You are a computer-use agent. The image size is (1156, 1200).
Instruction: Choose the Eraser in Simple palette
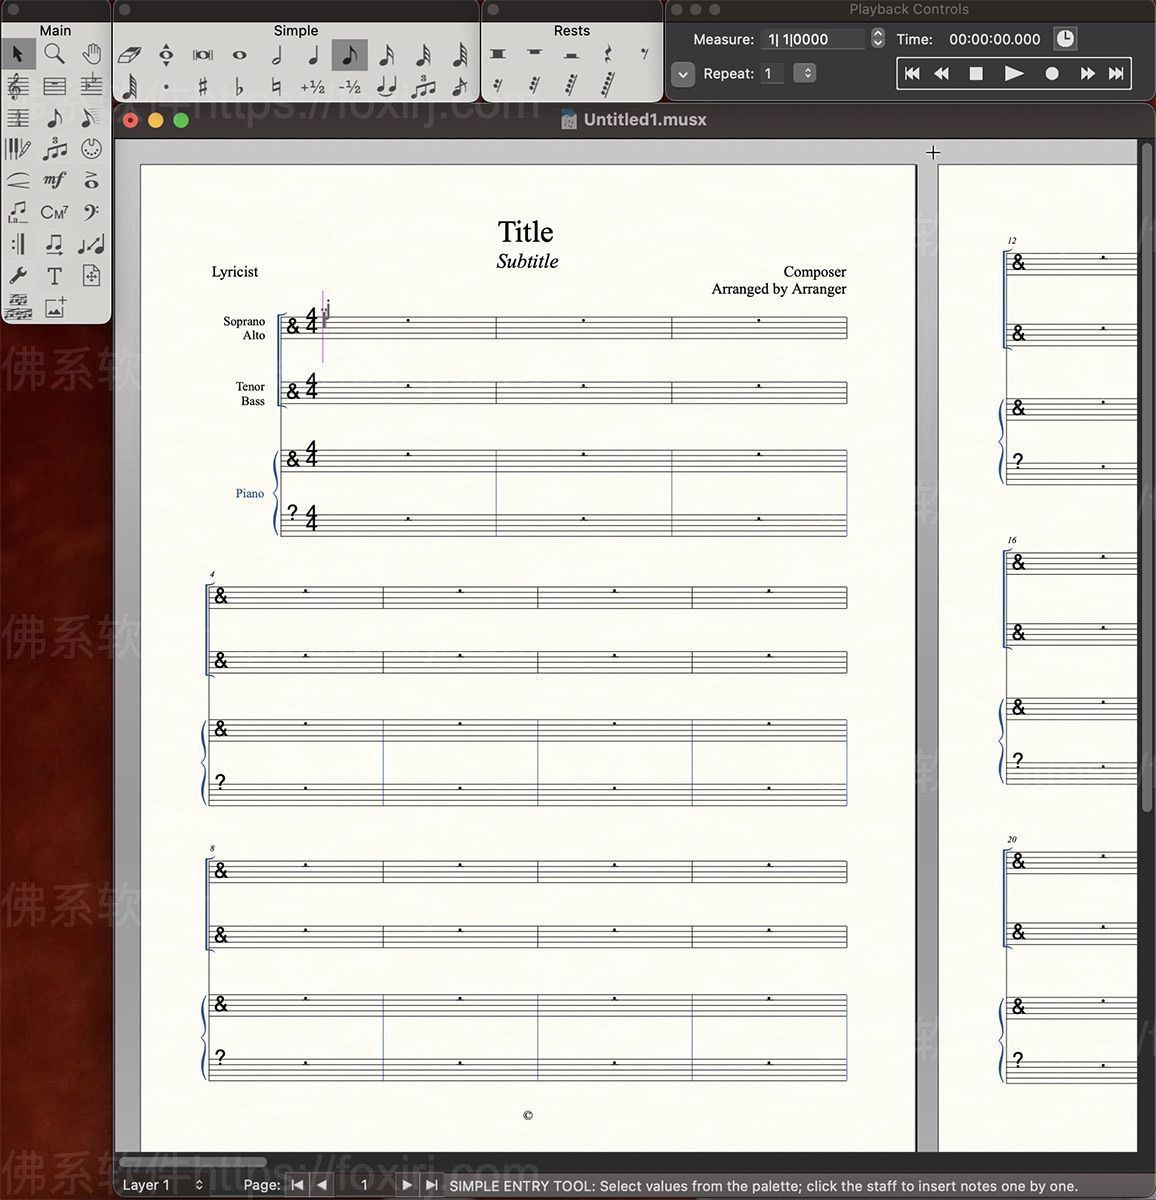(x=129, y=55)
